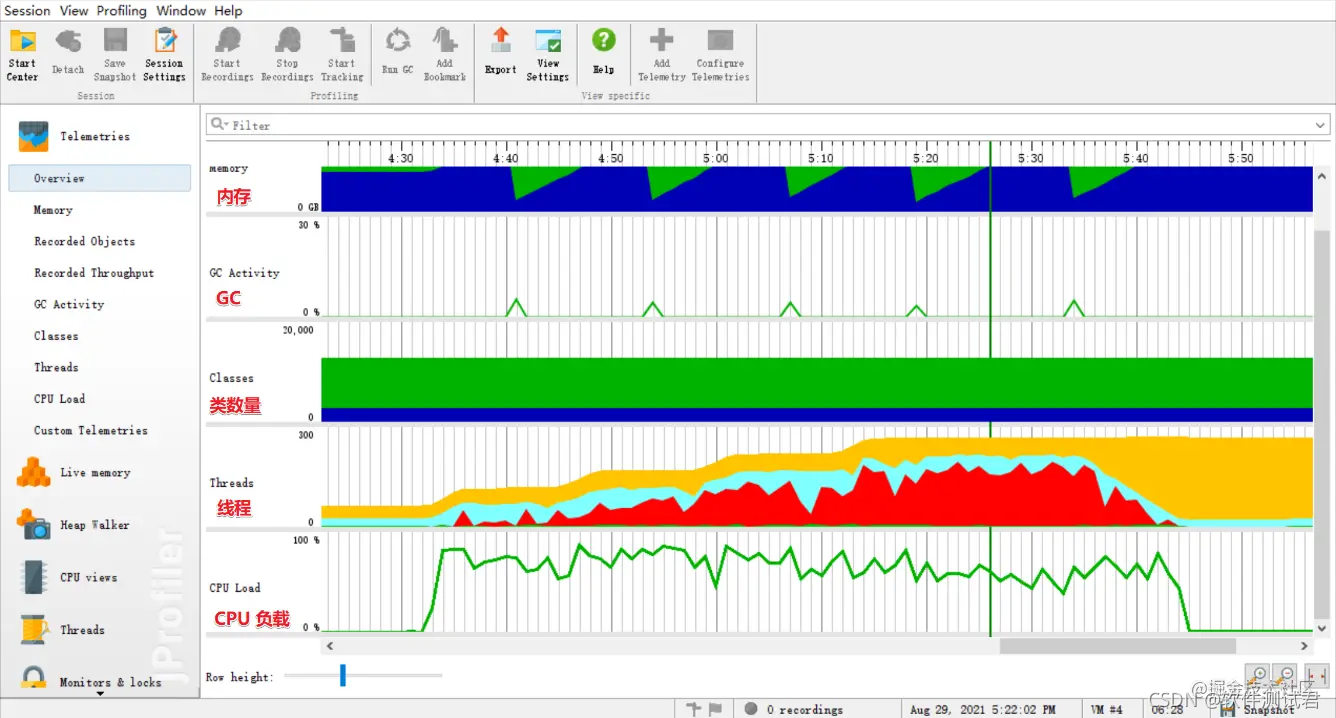Click the 'VM #4' status entry
Screen dimensions: 1336x718
[x=1107, y=709]
